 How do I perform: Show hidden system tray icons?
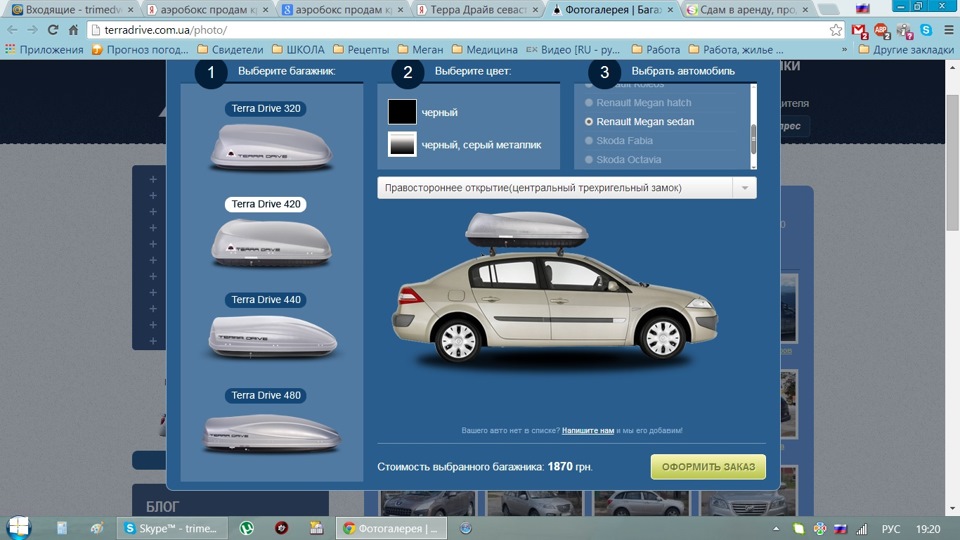point(776,528)
